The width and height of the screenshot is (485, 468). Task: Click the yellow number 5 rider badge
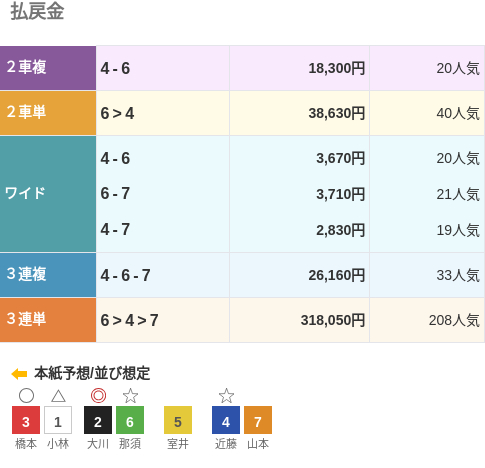(x=178, y=420)
